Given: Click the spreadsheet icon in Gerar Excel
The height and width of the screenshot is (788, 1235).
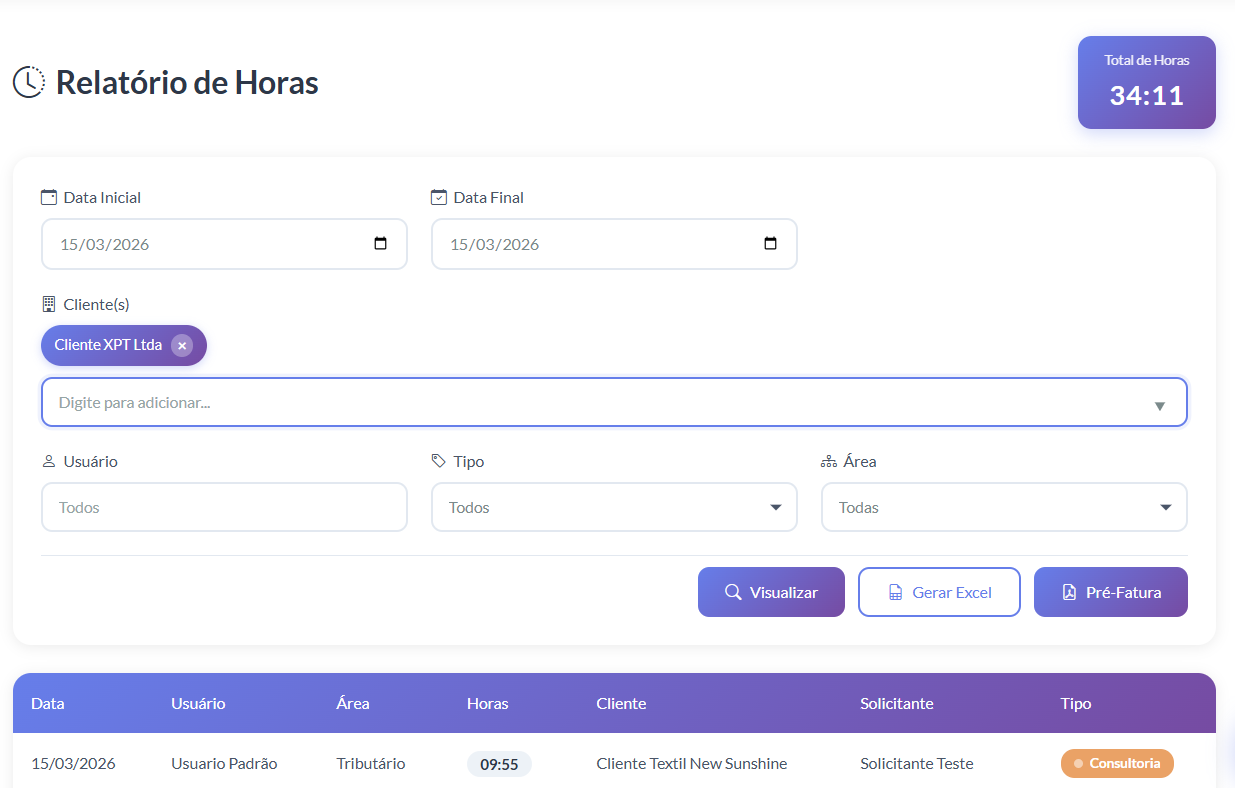Looking at the screenshot, I should 896,593.
